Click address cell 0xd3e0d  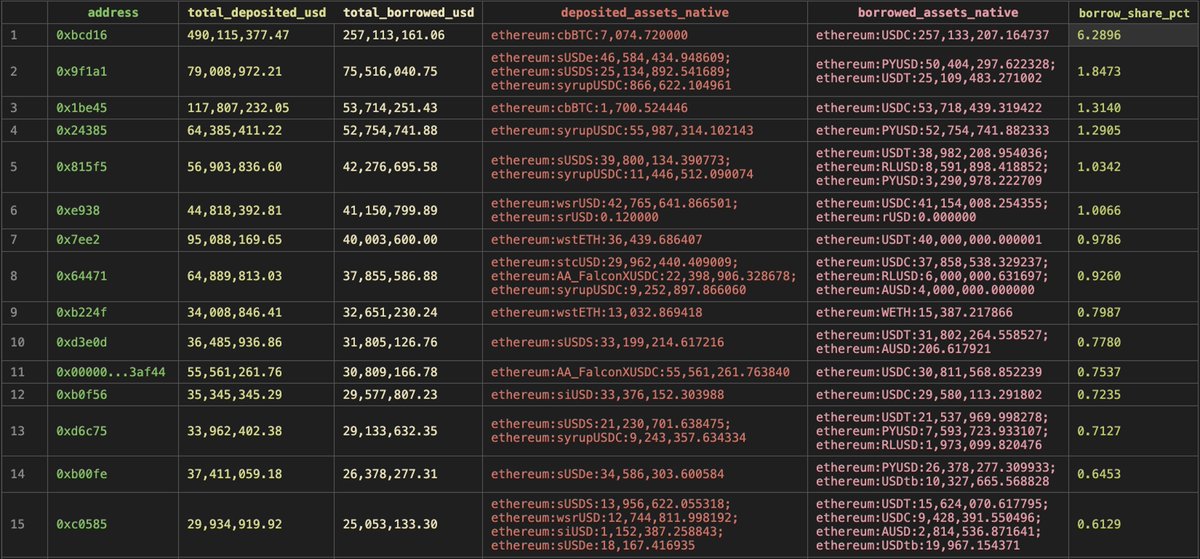(x=84, y=342)
